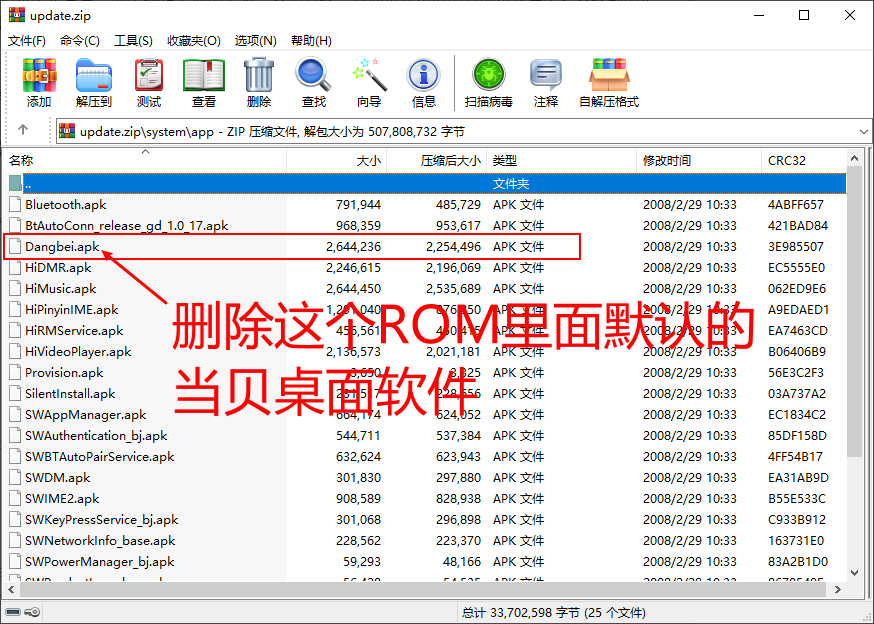
Task: Select the HiPinyinIME.apk file name
Action: coord(72,309)
